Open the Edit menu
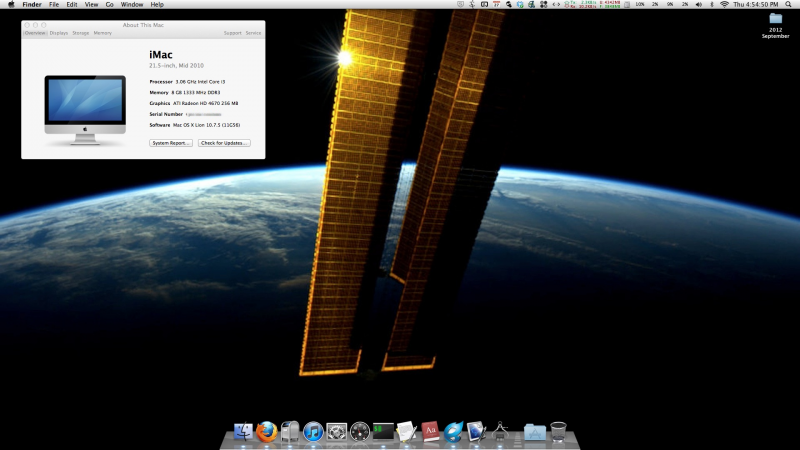This screenshot has height=450, width=800. [x=71, y=4]
